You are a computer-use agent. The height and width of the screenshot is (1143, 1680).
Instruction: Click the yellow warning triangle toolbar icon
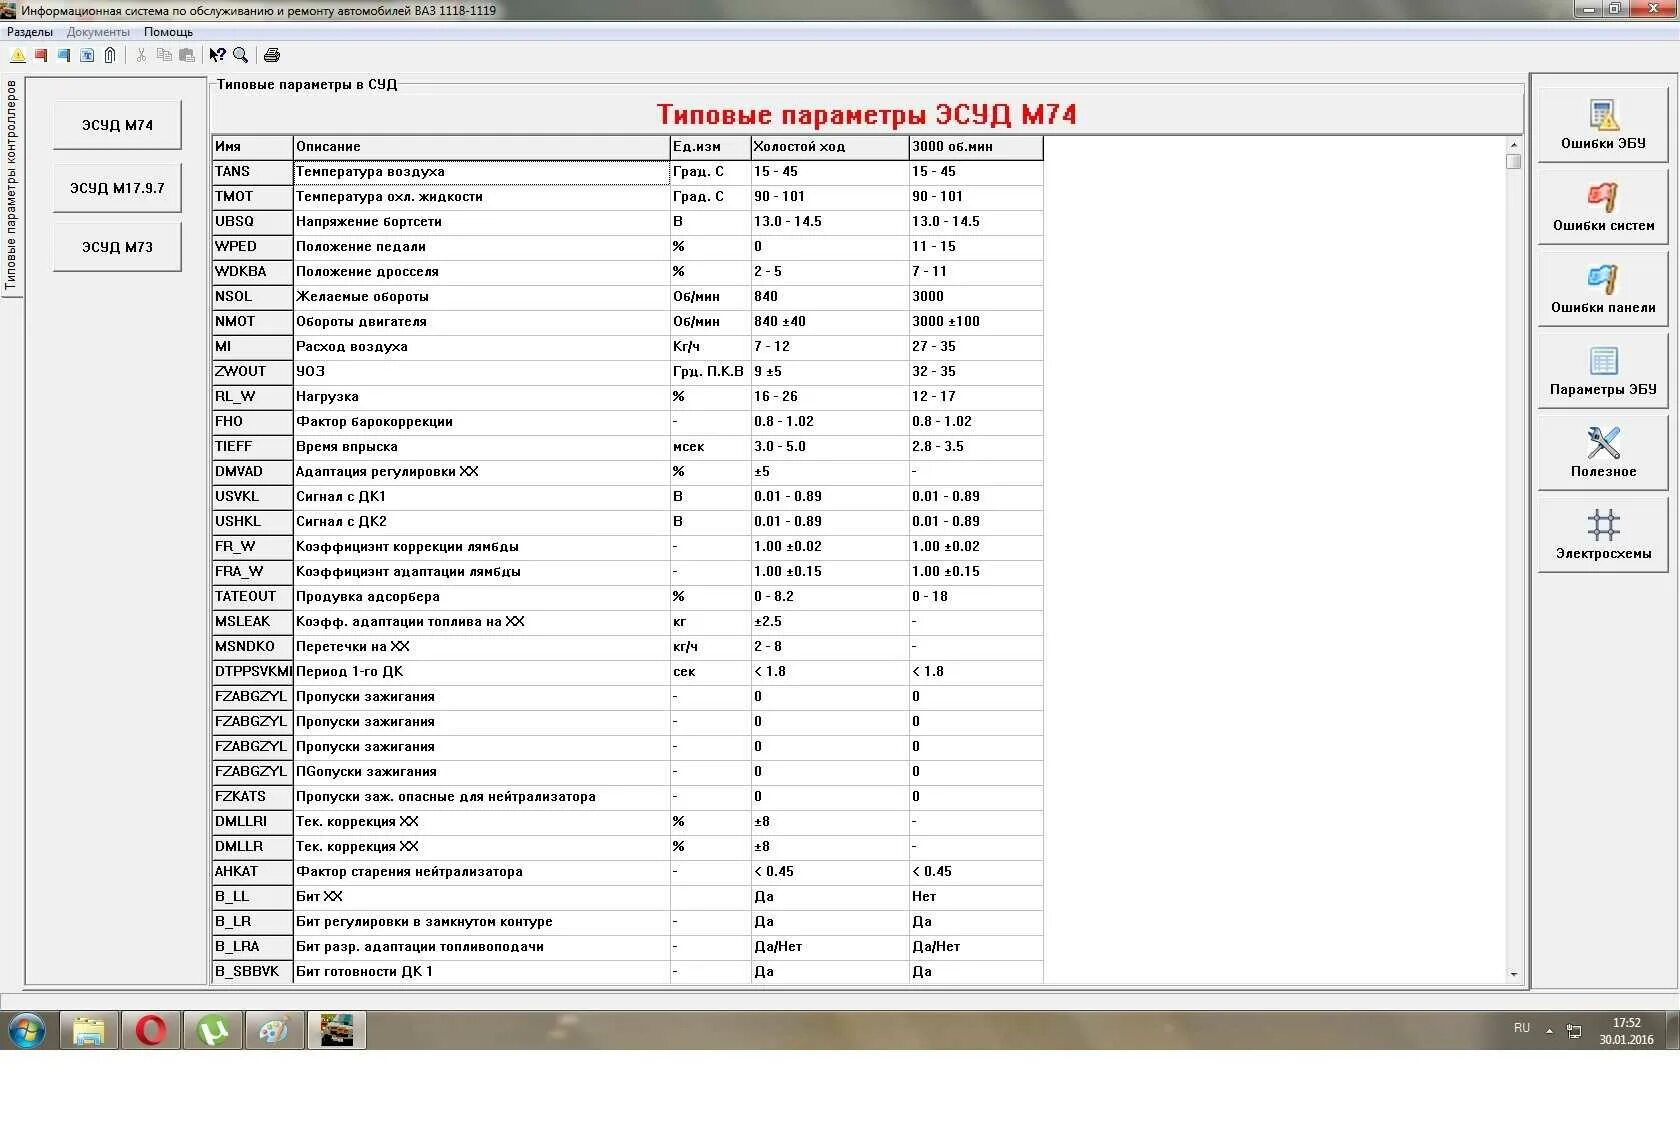[x=18, y=55]
